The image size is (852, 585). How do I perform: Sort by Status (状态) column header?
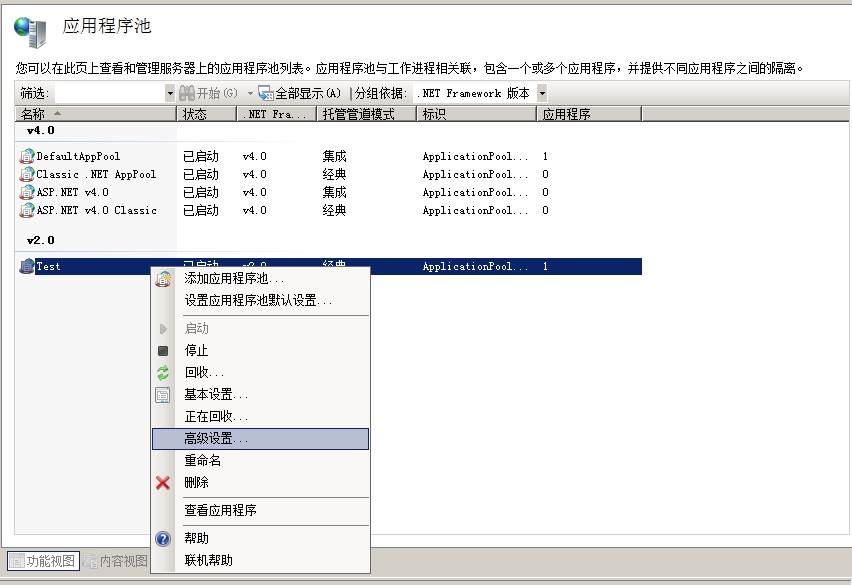coord(206,114)
